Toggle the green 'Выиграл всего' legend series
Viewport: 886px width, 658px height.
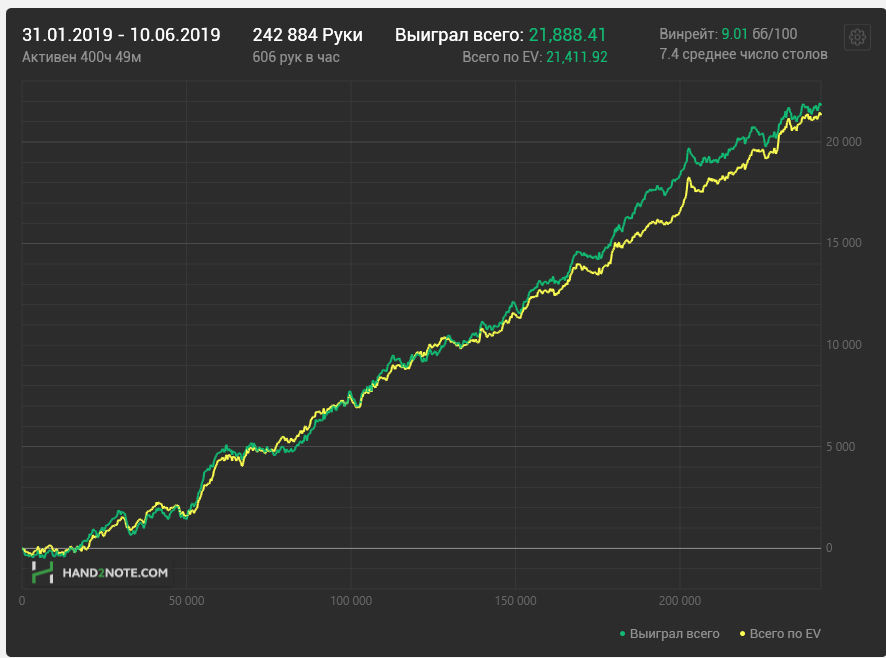coord(670,634)
